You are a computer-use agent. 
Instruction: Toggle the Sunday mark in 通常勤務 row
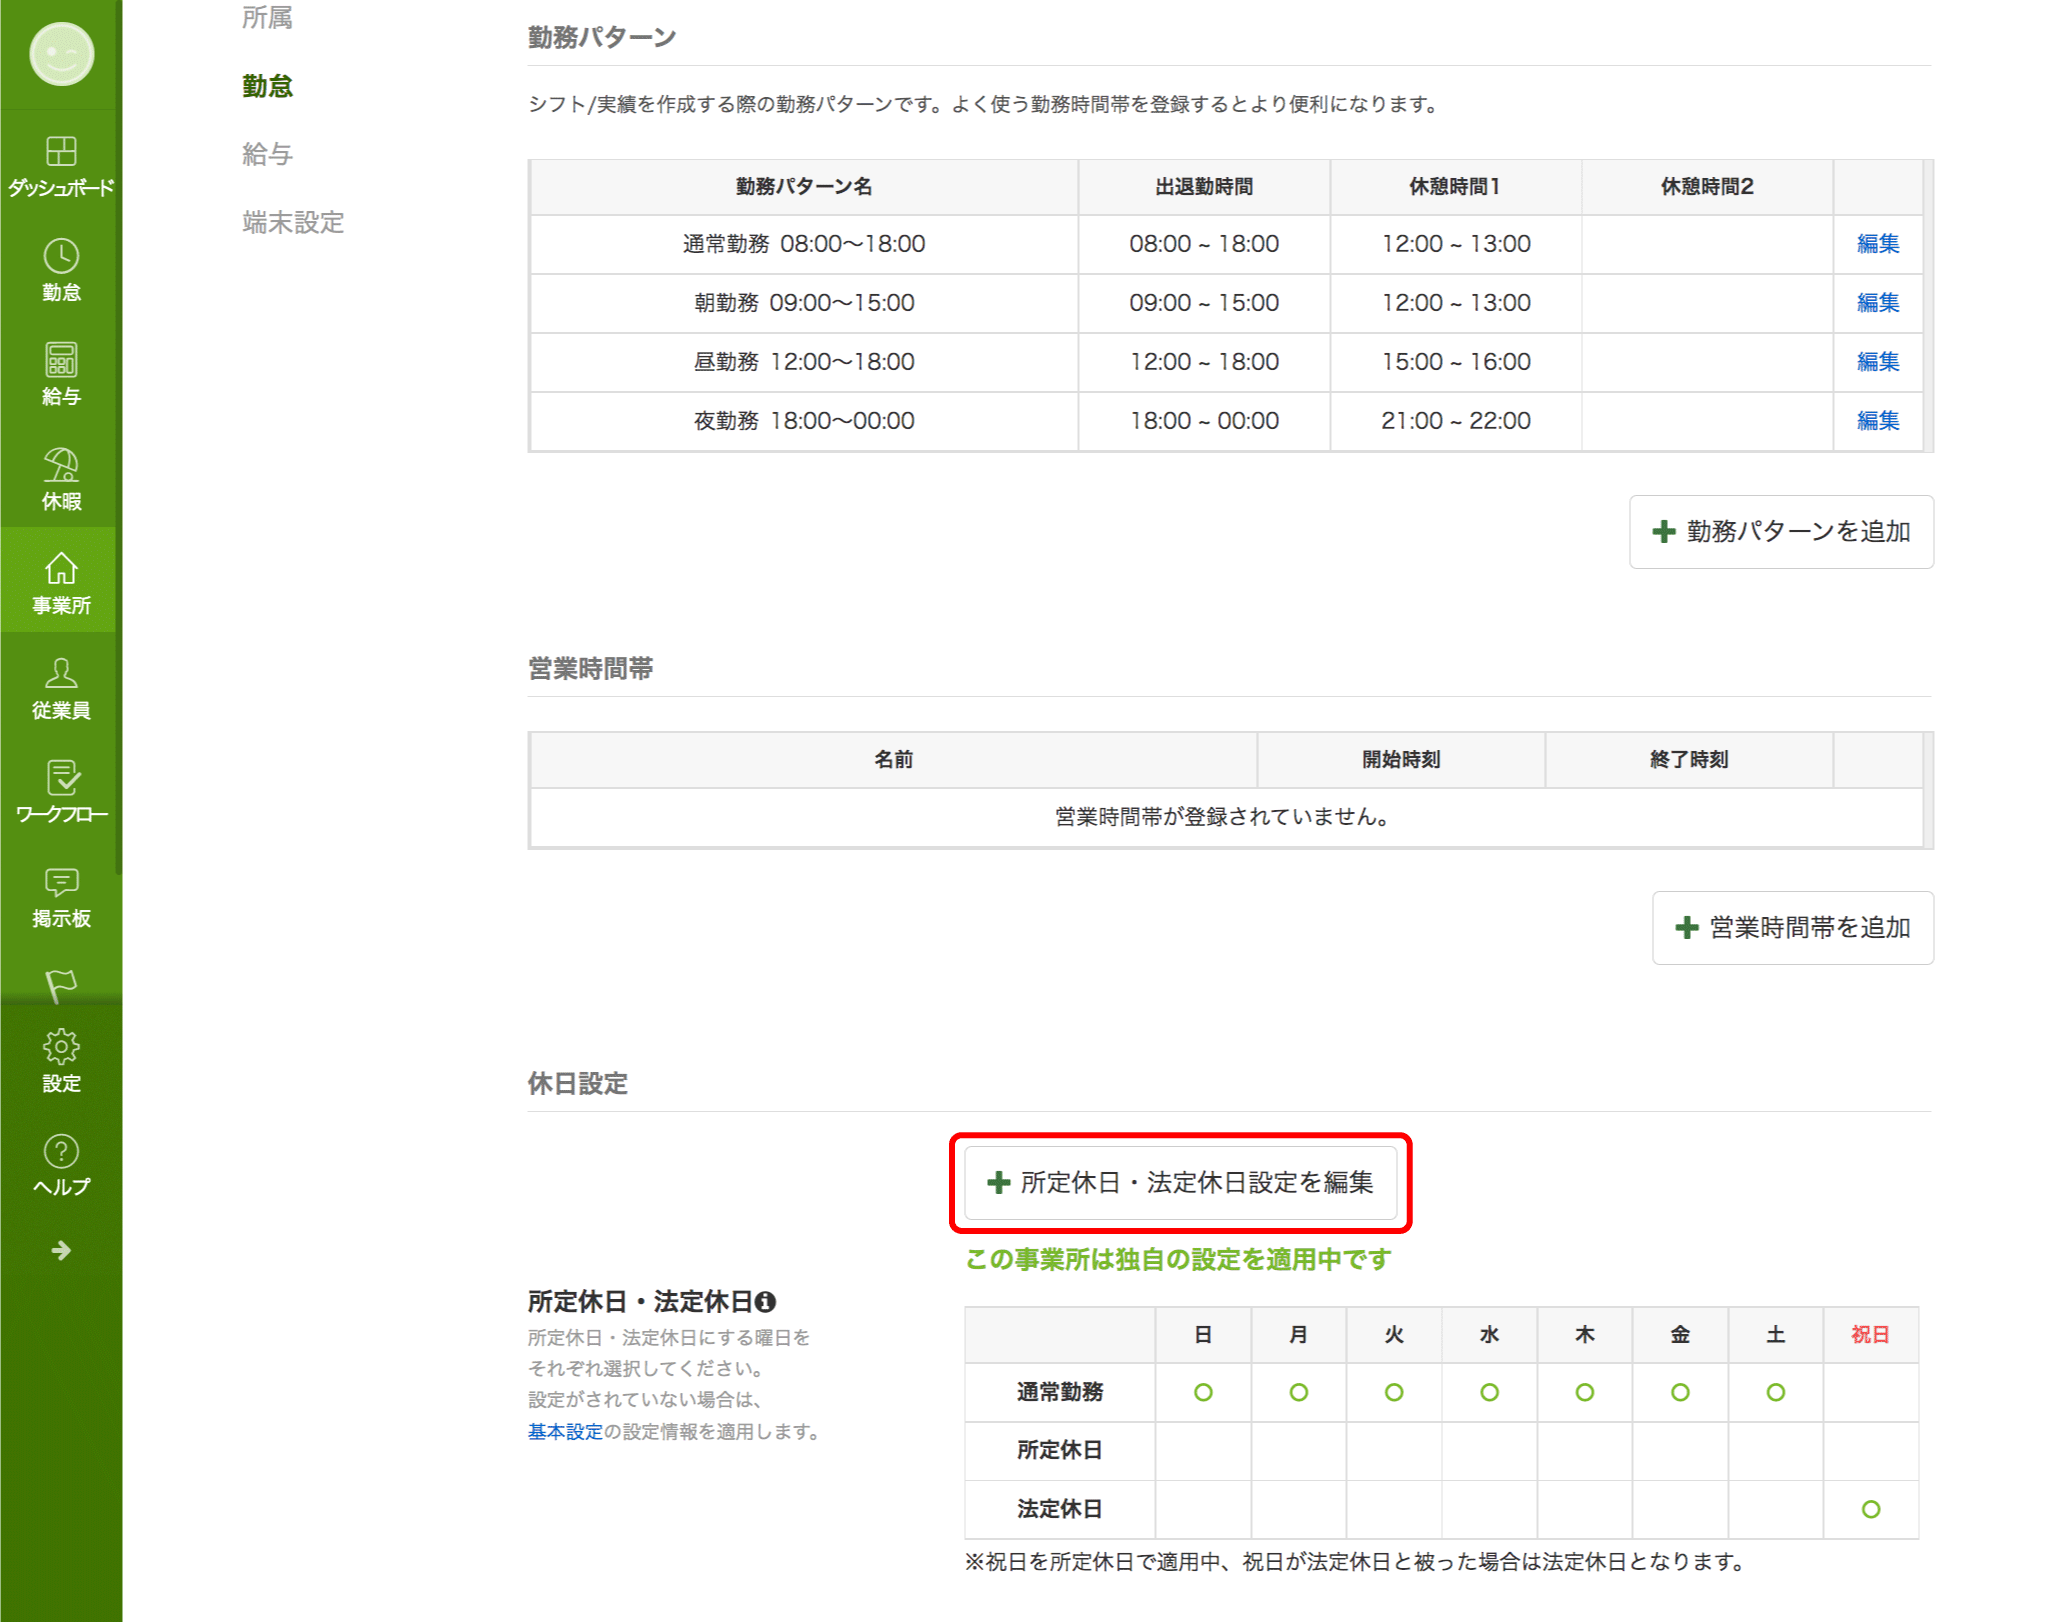click(x=1203, y=1392)
